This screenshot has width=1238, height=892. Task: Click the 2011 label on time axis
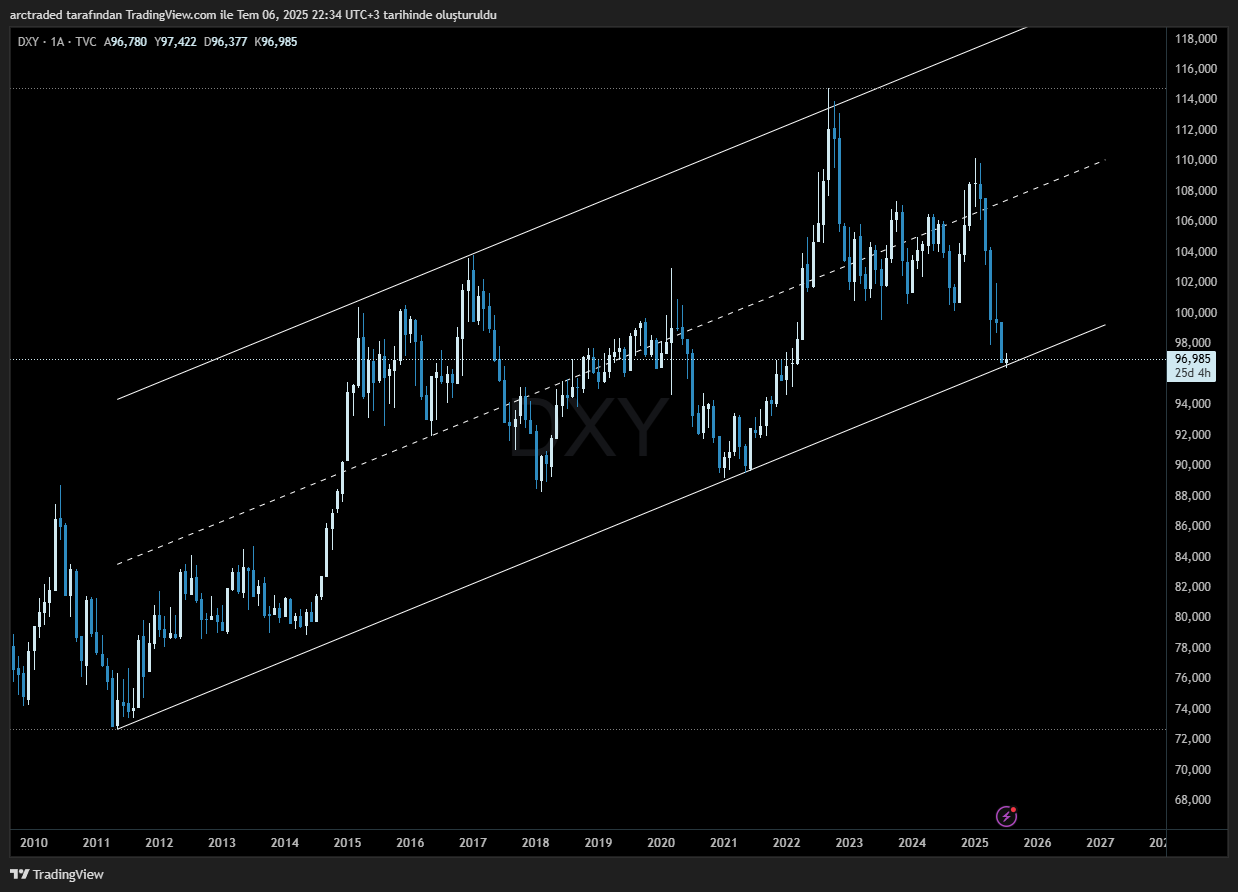[96, 843]
